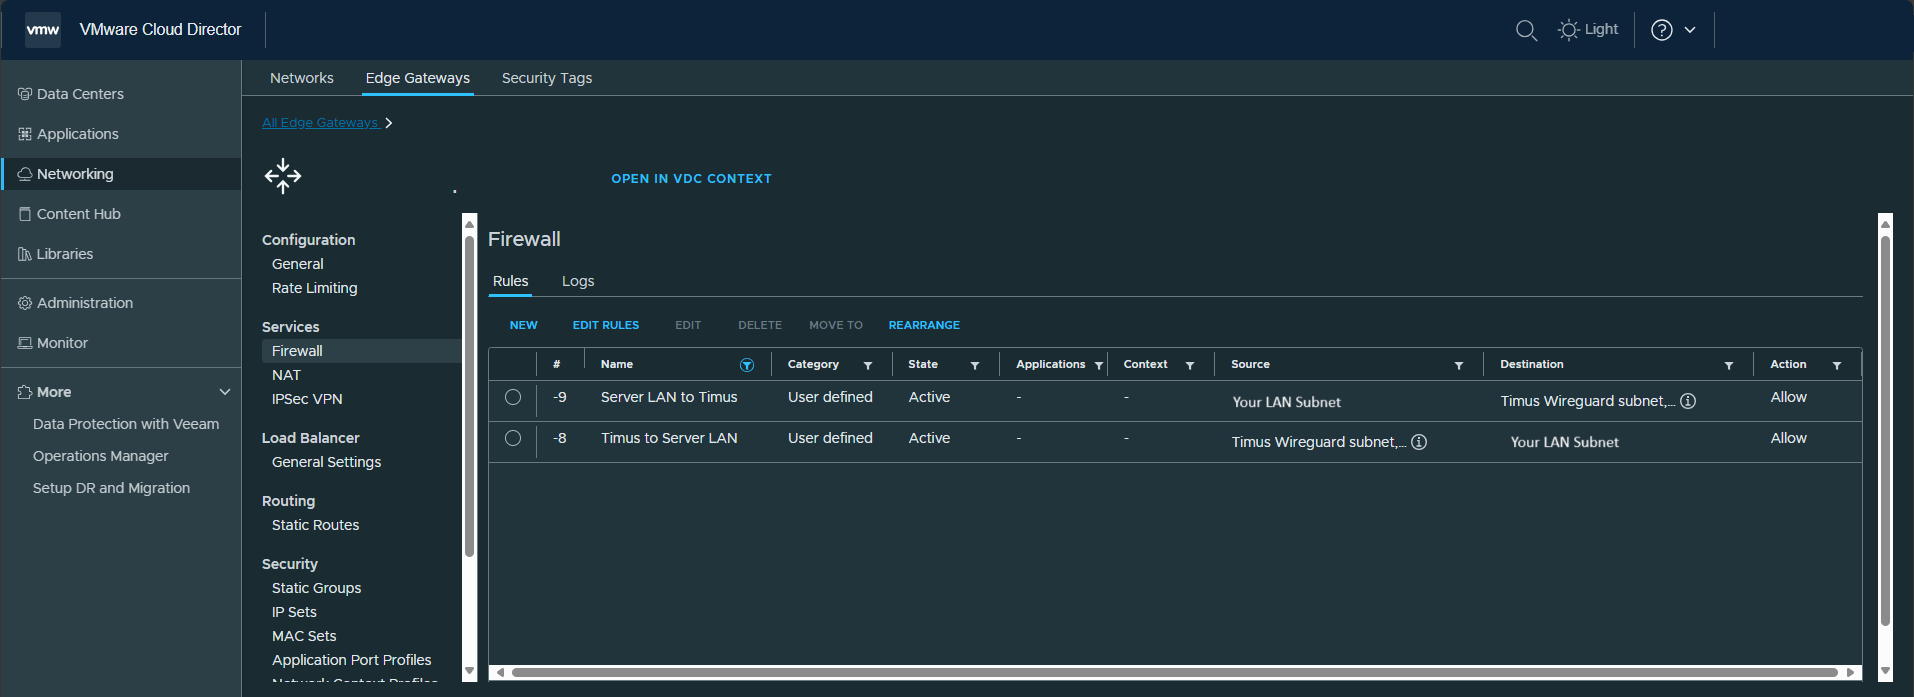Open Static Groups under Security
This screenshot has width=1914, height=697.
pos(317,588)
